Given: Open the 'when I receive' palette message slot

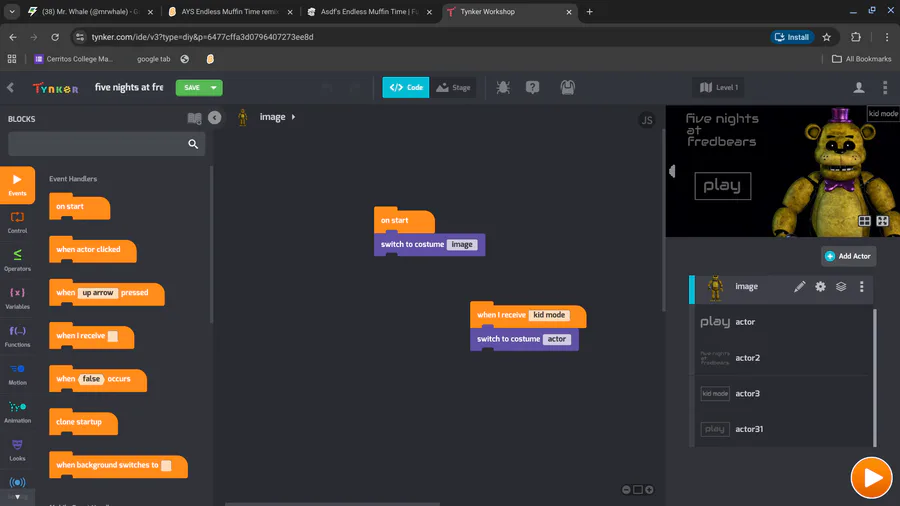Looking at the screenshot, I should [x=113, y=336].
